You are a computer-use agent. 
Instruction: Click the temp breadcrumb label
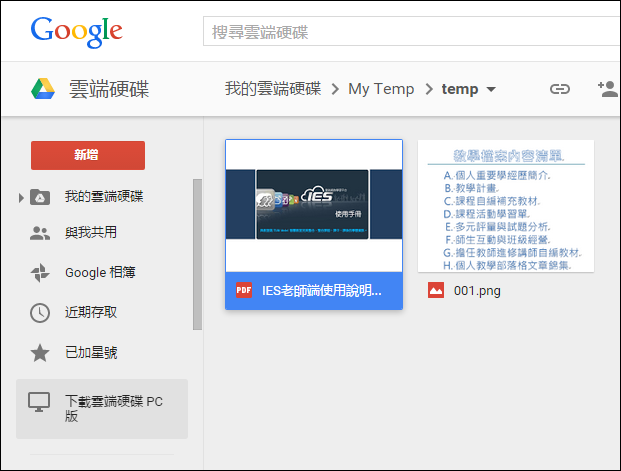pyautogui.click(x=460, y=89)
